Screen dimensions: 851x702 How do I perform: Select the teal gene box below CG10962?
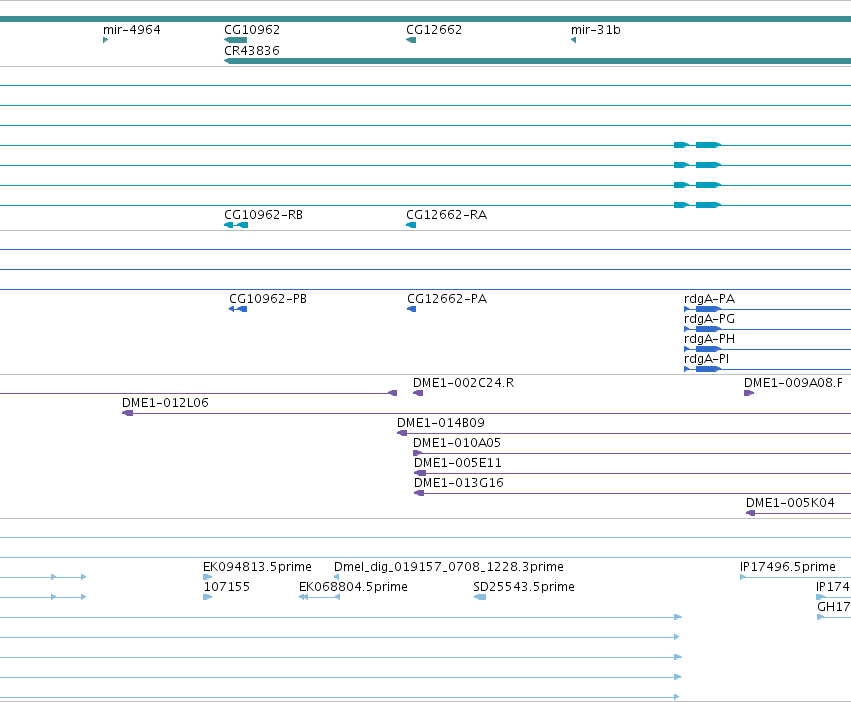click(236, 40)
